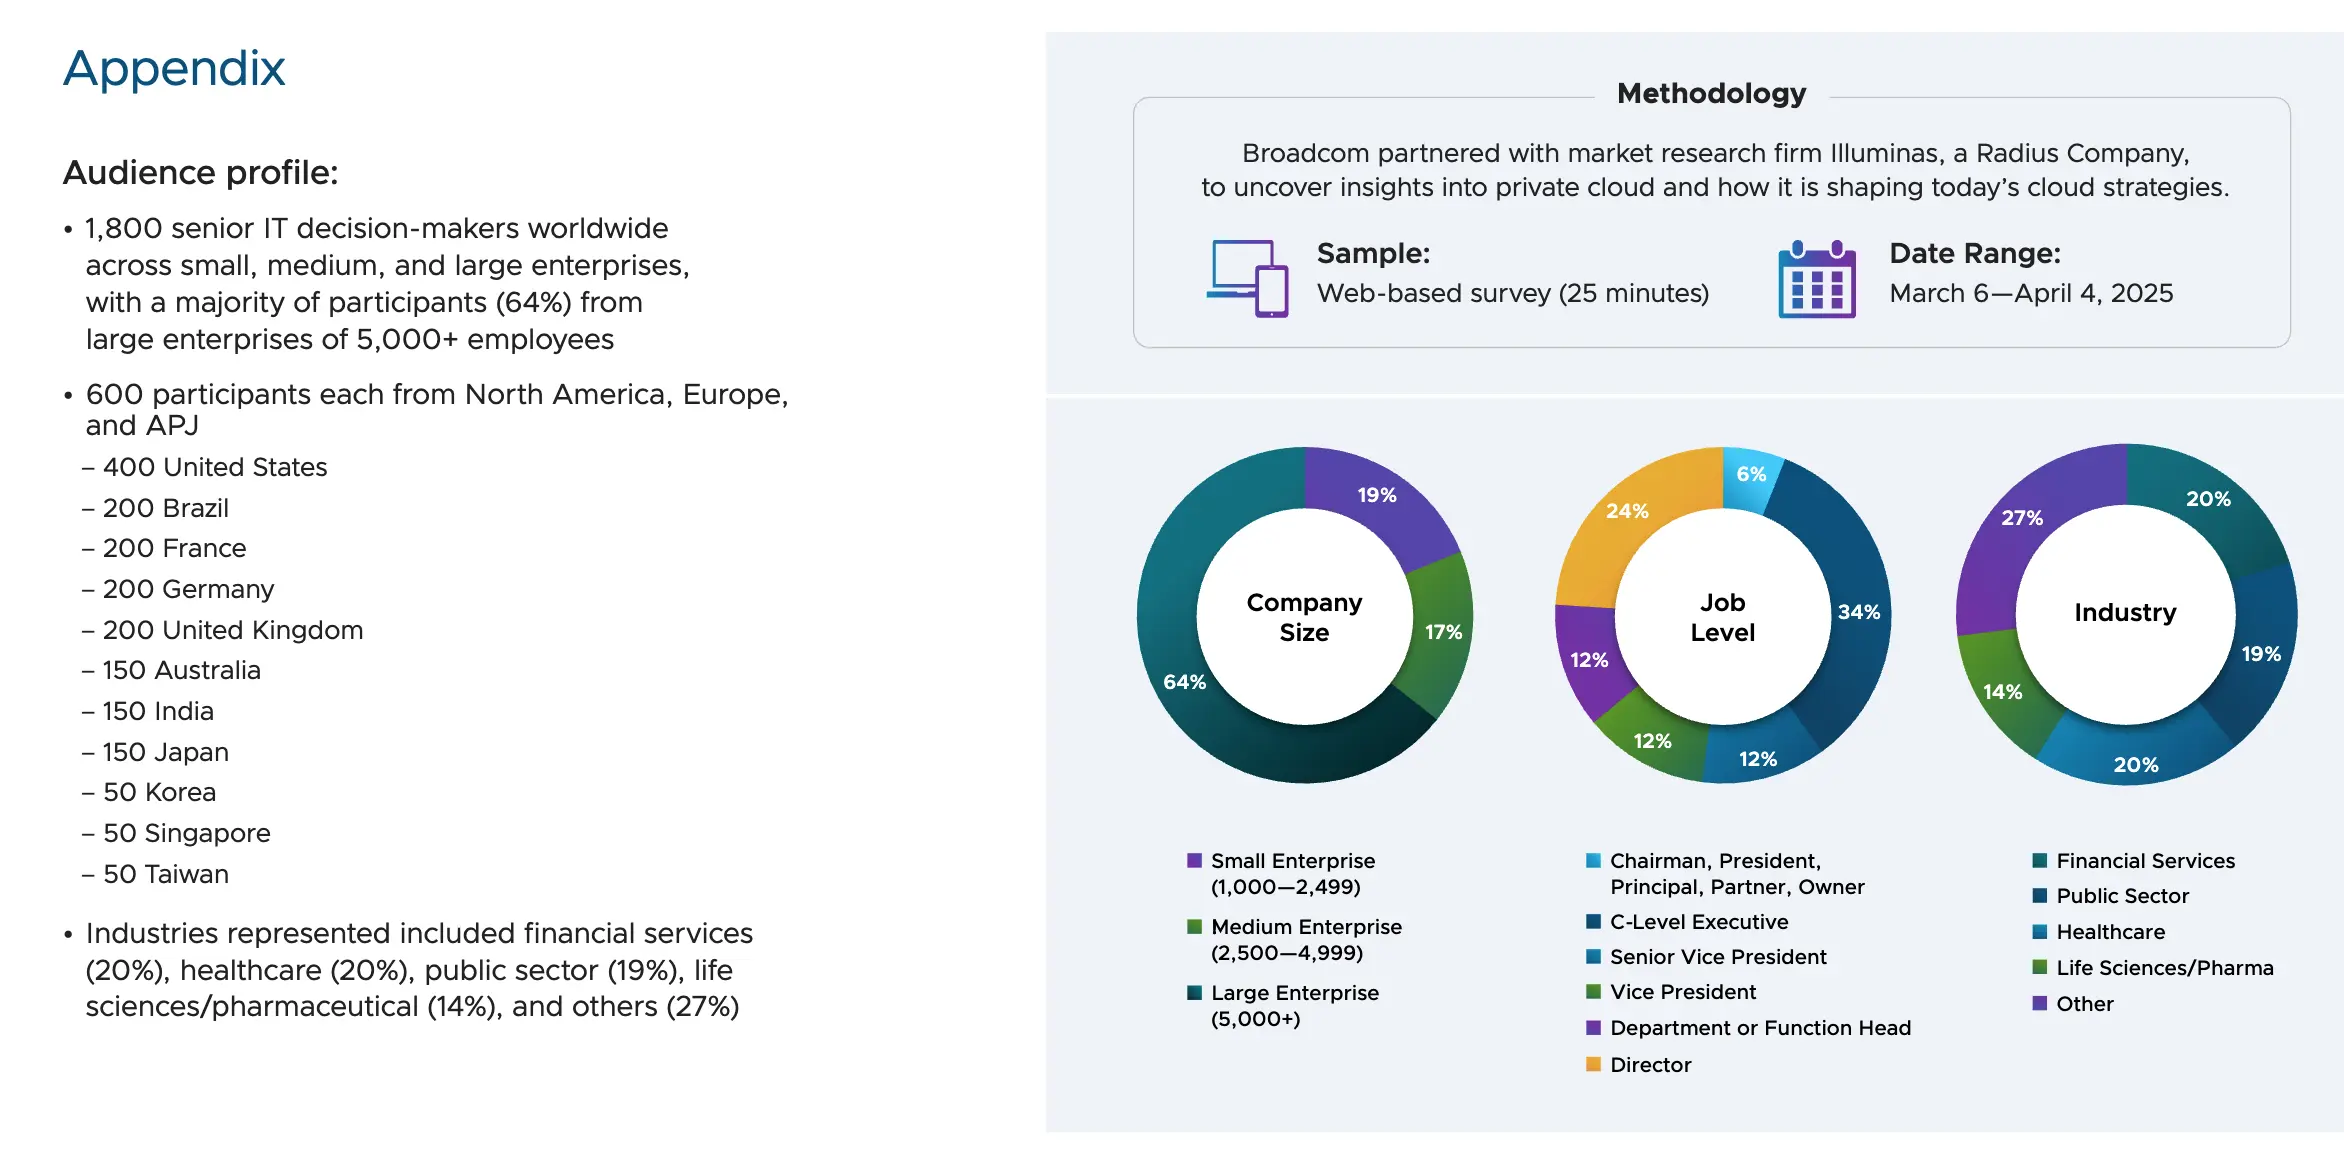Click the 24% orange segment of Job Level chart
The image size is (2344, 1160).
(x=1627, y=511)
